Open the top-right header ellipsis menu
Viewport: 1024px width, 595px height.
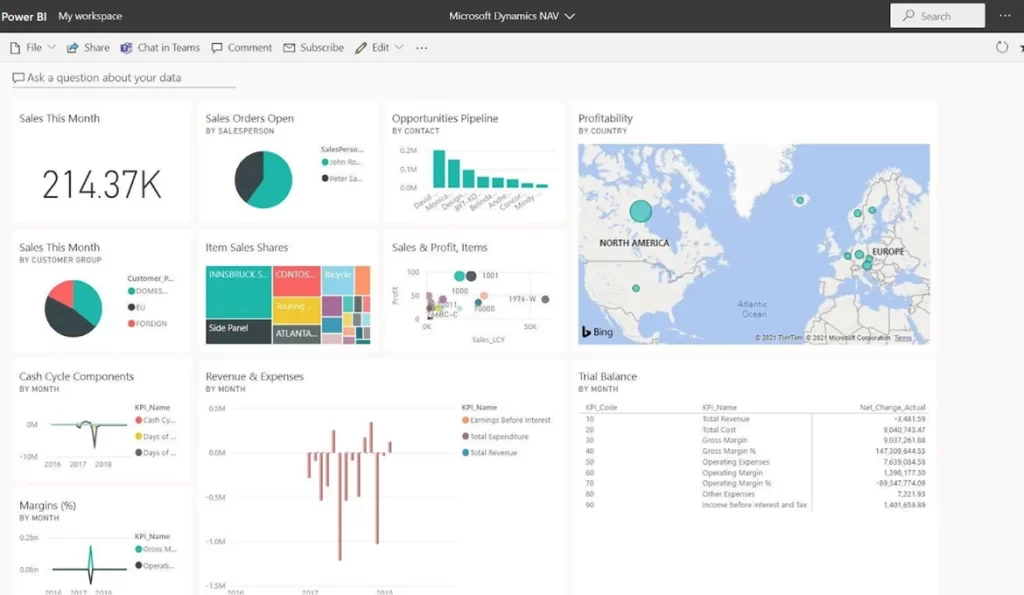coord(1005,16)
